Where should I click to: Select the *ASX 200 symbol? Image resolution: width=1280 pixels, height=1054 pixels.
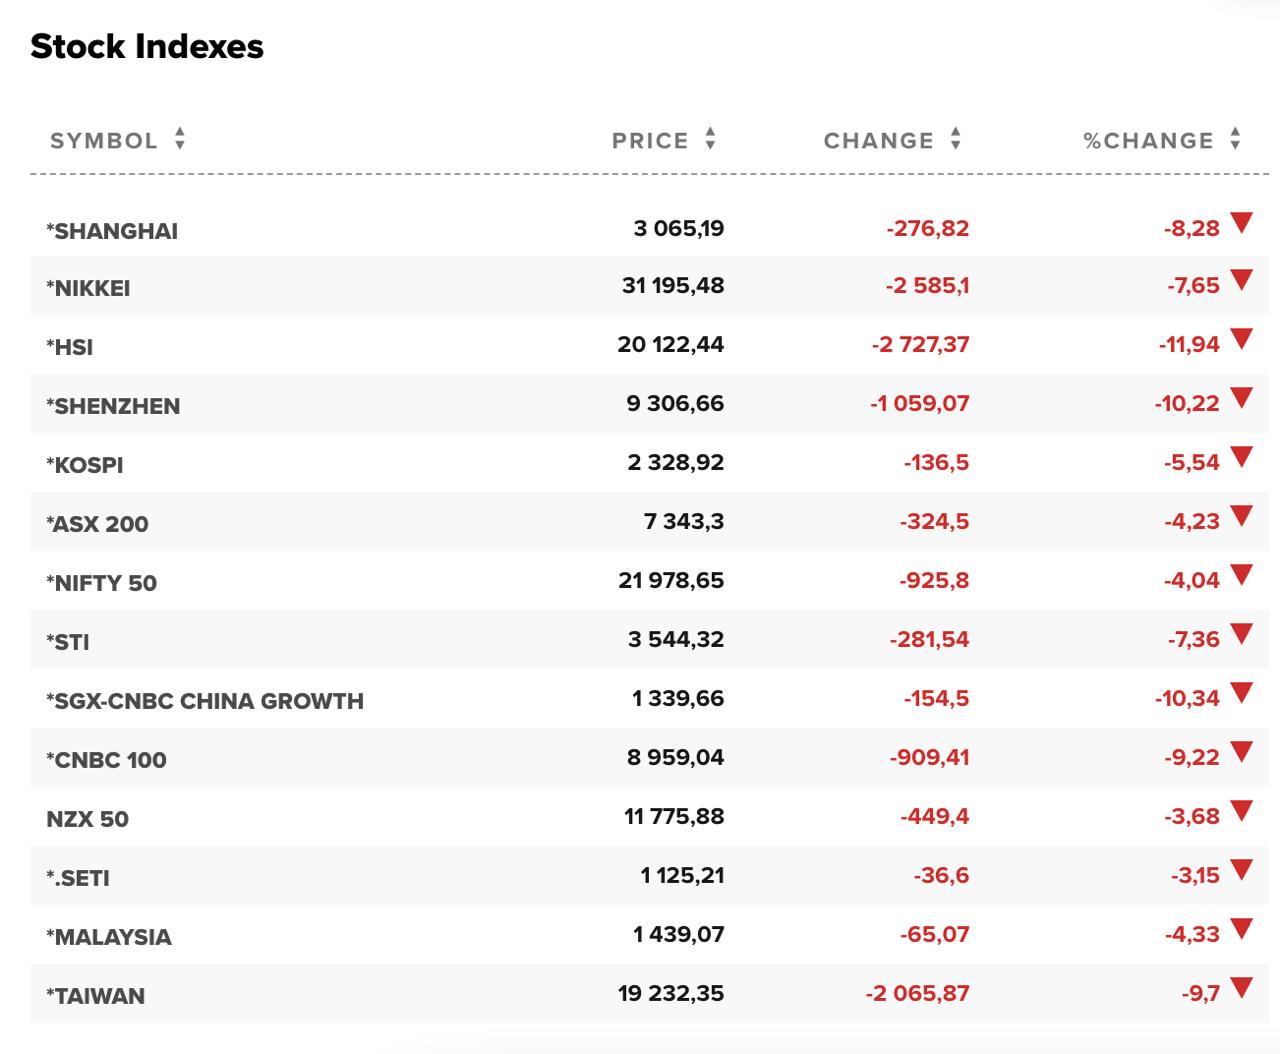pos(97,525)
